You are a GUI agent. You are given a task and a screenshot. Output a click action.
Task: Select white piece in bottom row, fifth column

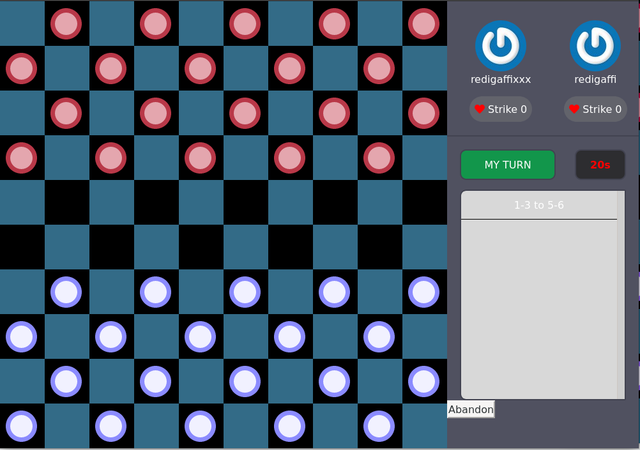click(200, 426)
